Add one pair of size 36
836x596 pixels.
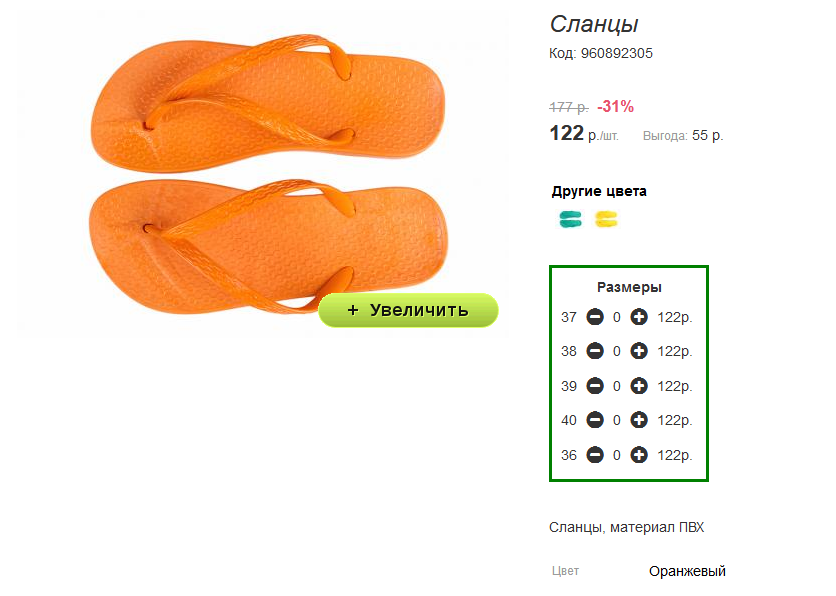pyautogui.click(x=639, y=455)
